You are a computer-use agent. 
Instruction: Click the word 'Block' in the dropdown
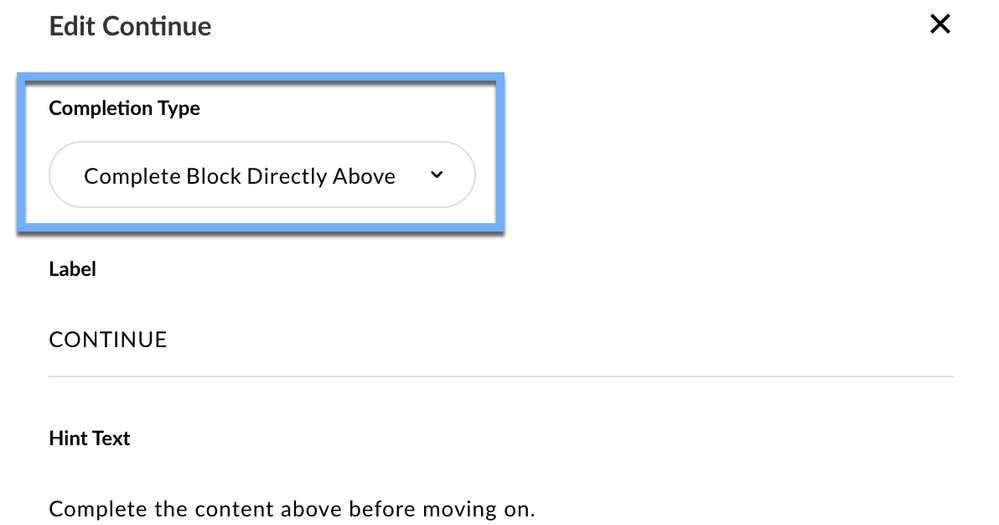coord(217,176)
